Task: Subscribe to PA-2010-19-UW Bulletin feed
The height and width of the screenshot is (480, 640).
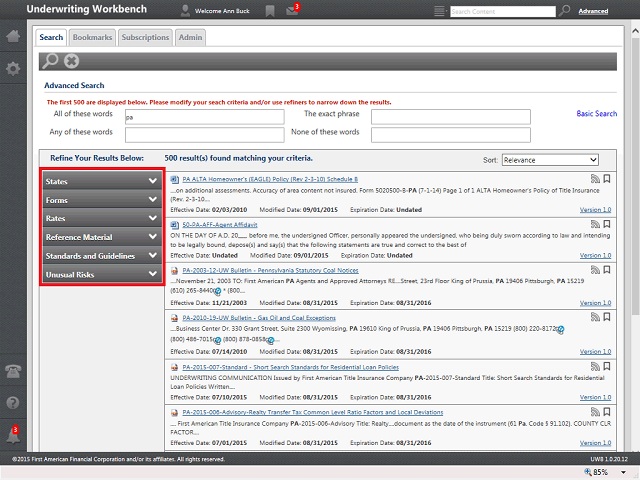Action: tap(595, 317)
